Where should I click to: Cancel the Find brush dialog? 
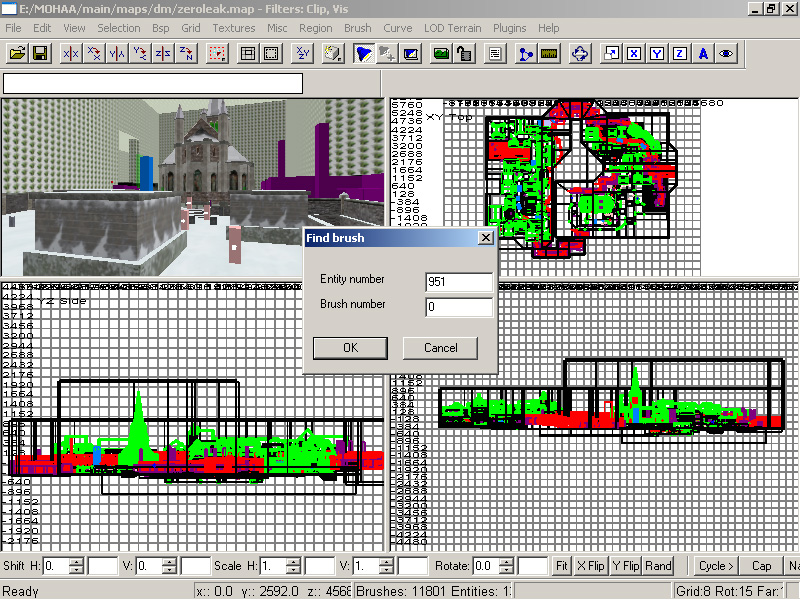(441, 348)
